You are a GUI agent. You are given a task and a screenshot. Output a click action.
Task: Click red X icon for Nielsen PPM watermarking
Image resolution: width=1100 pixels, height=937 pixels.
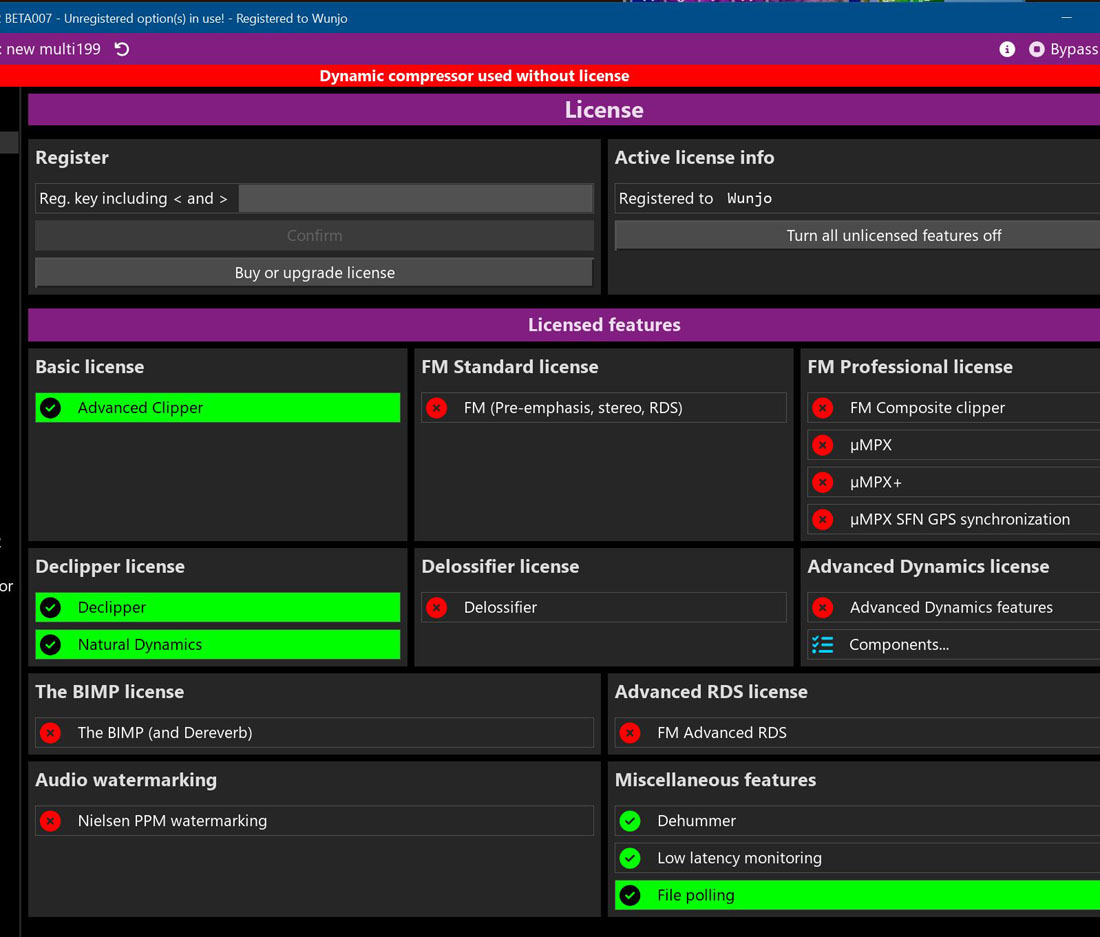(x=51, y=821)
